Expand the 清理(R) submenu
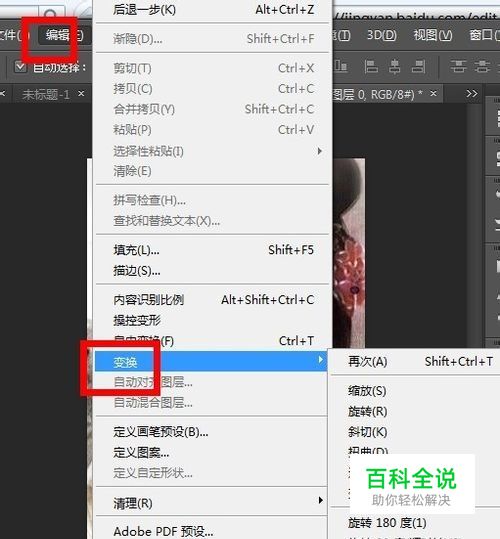 tap(211, 503)
